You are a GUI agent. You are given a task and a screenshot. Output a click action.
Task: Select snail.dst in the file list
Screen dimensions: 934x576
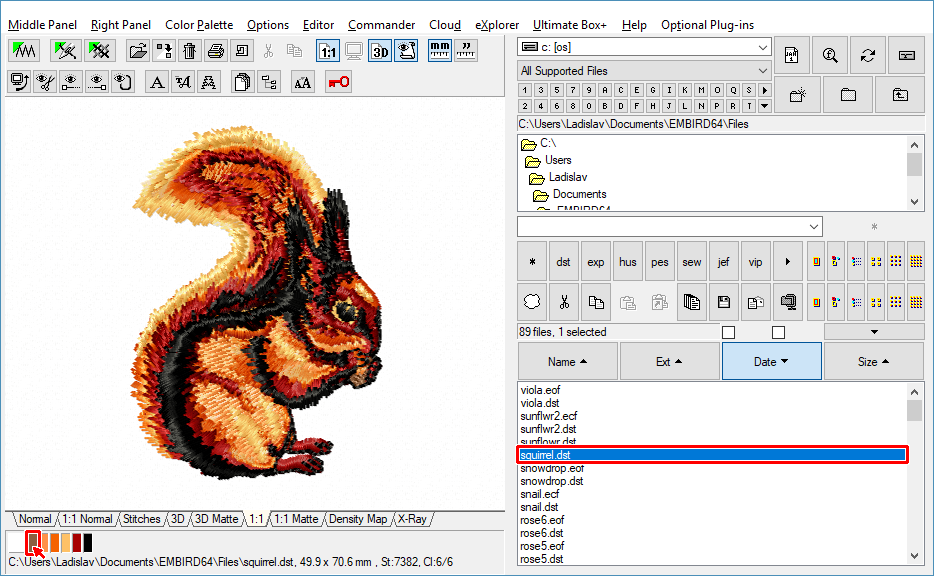539,507
